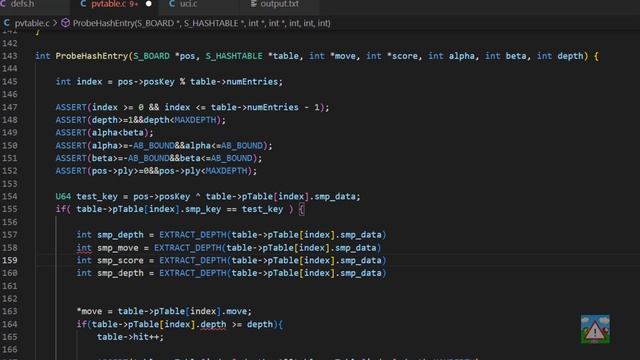Viewport: 640px width, 360px height.
Task: Click smp_score variable on line 159
Action: [120, 260]
